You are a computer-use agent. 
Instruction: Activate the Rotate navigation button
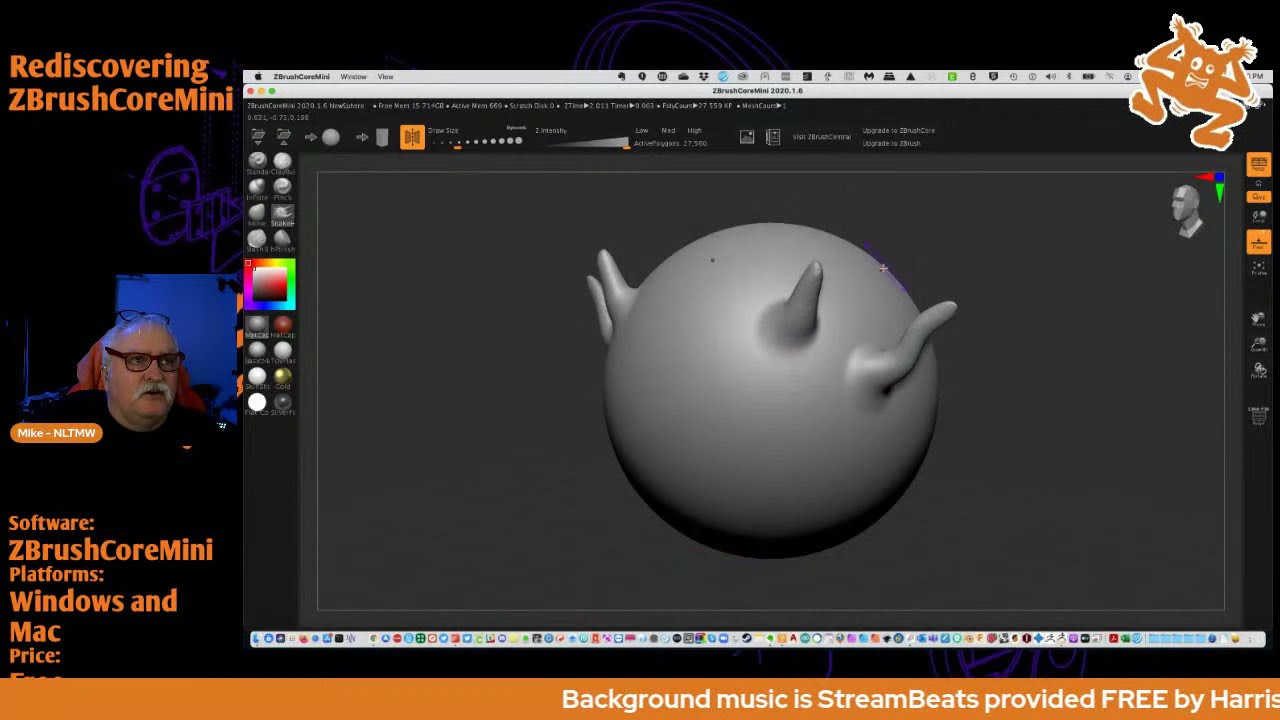pyautogui.click(x=1258, y=371)
